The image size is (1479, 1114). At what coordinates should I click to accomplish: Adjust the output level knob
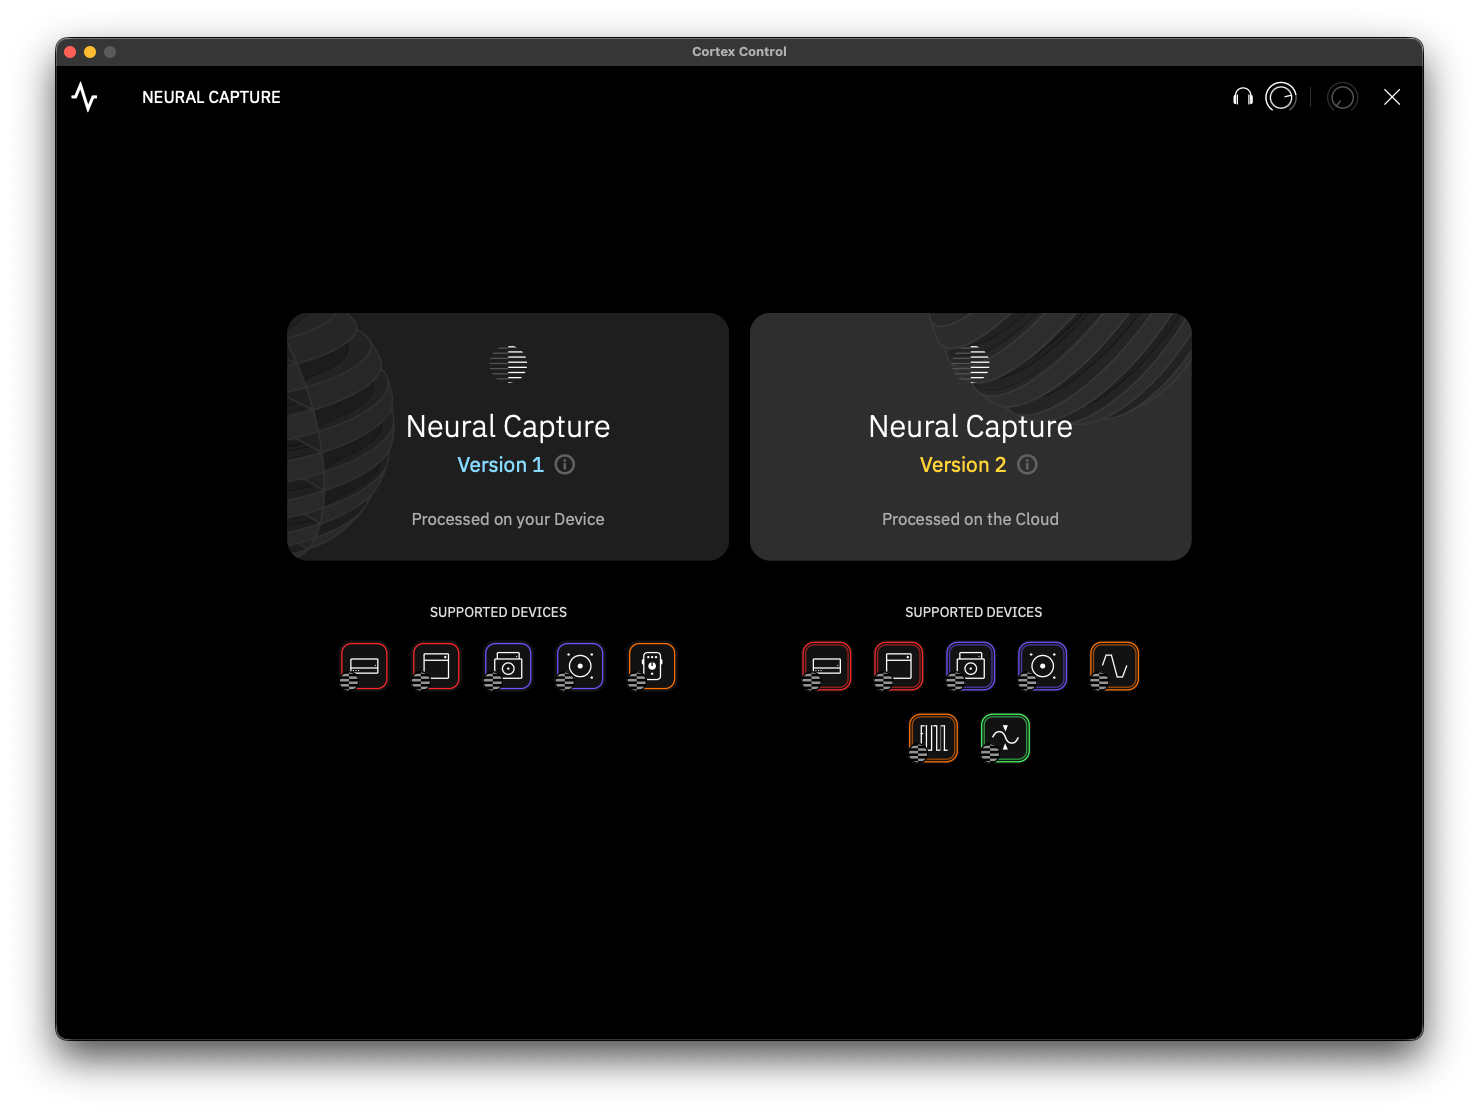(x=1281, y=96)
